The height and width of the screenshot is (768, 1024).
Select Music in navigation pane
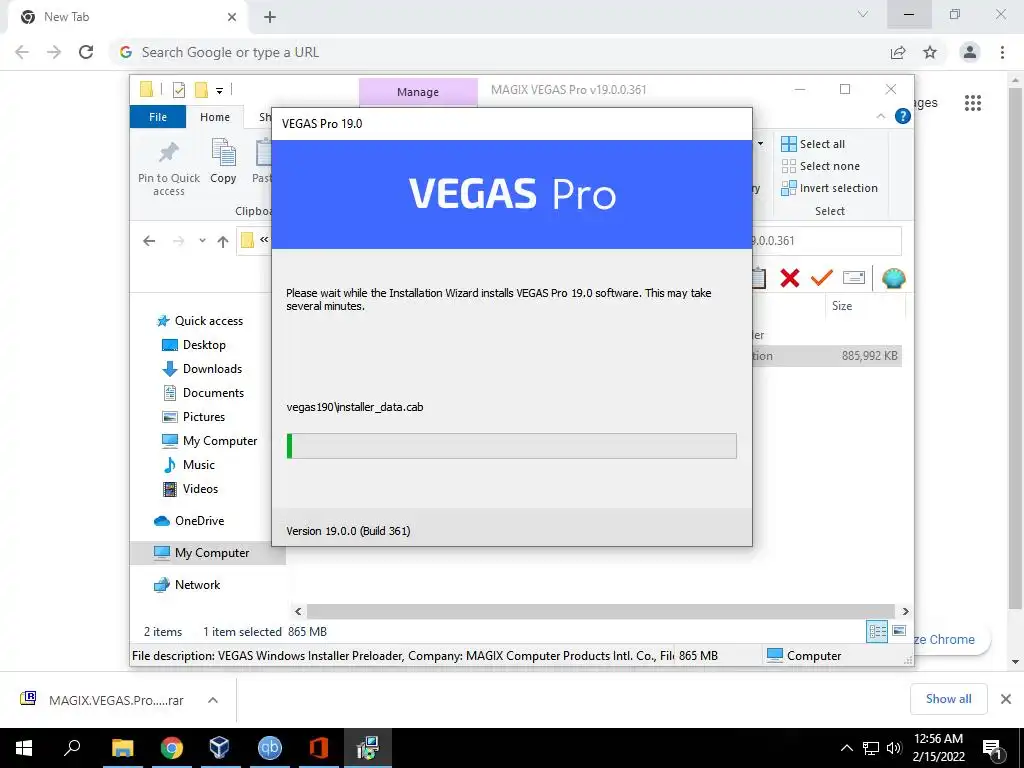(x=188, y=465)
